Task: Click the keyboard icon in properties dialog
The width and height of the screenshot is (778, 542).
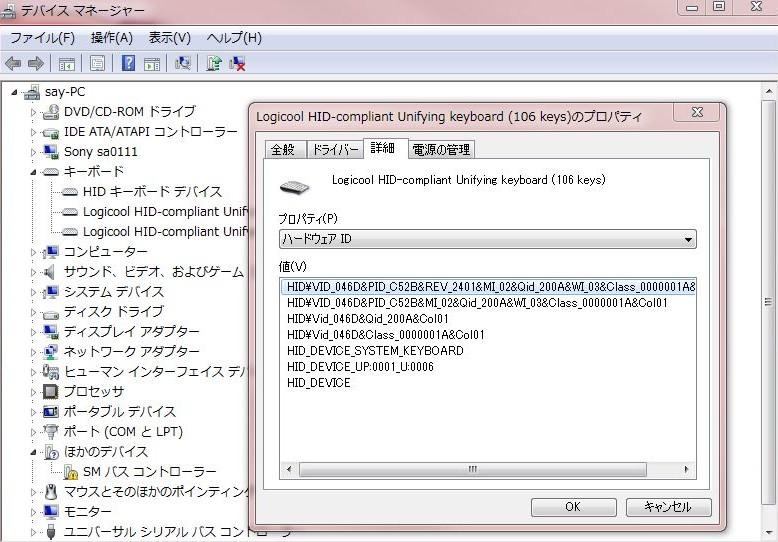Action: pos(294,187)
